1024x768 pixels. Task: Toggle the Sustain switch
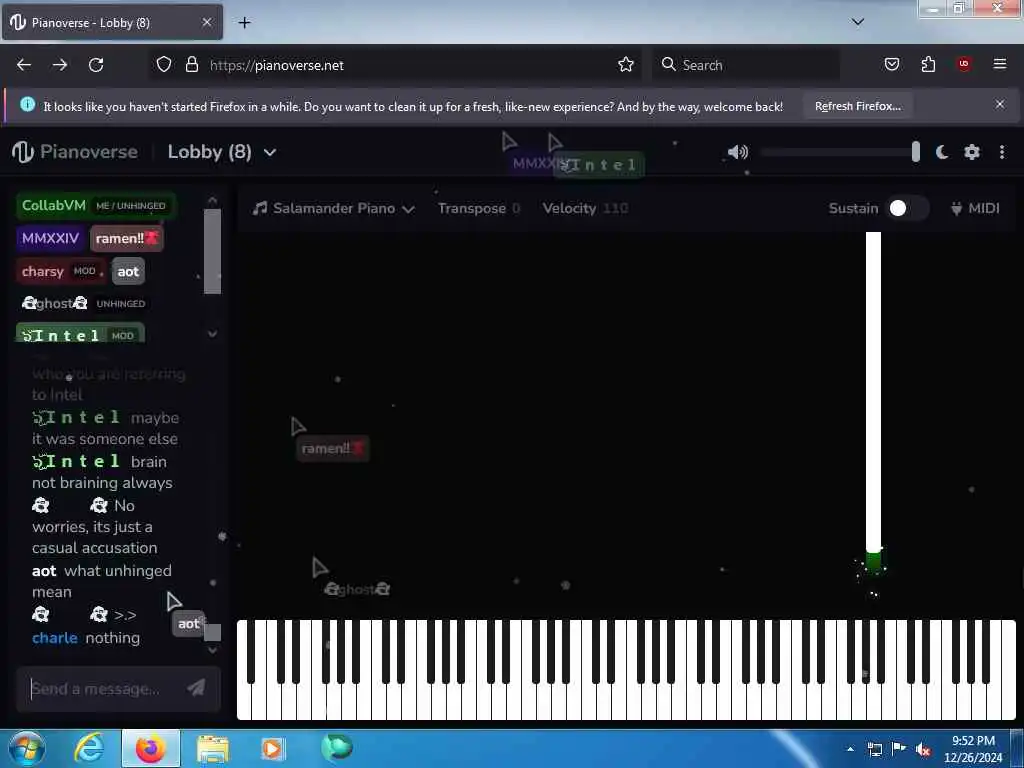coord(907,208)
